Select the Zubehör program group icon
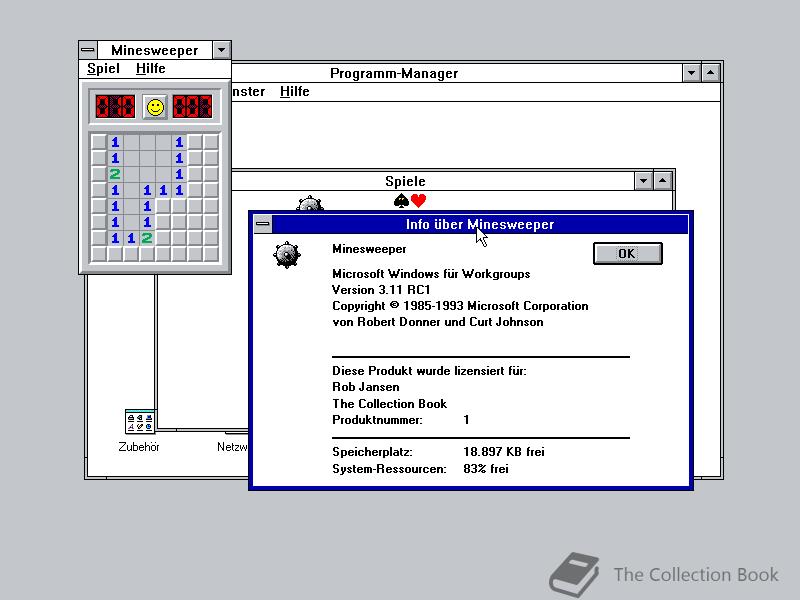Viewport: 800px width, 600px height. pyautogui.click(x=139, y=421)
